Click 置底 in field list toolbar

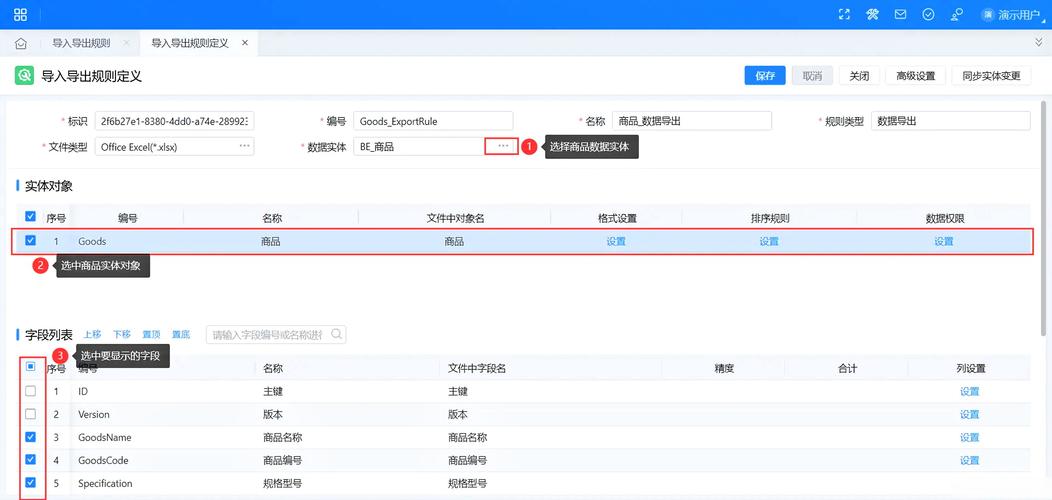180,334
